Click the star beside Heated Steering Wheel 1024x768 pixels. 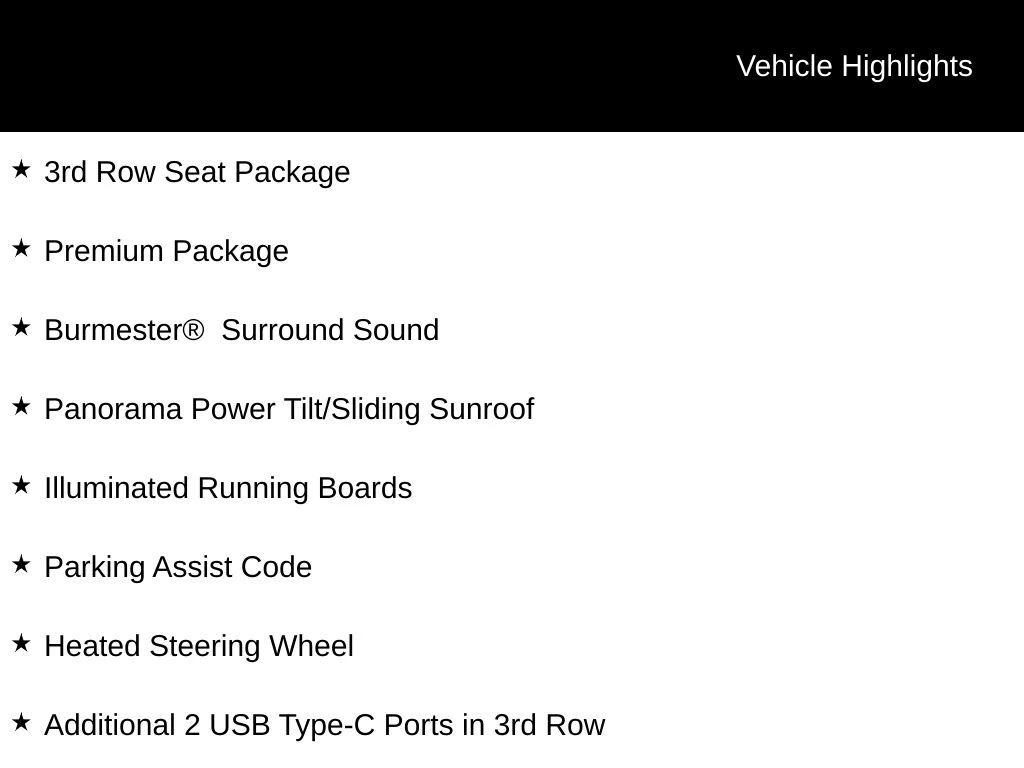21,643
